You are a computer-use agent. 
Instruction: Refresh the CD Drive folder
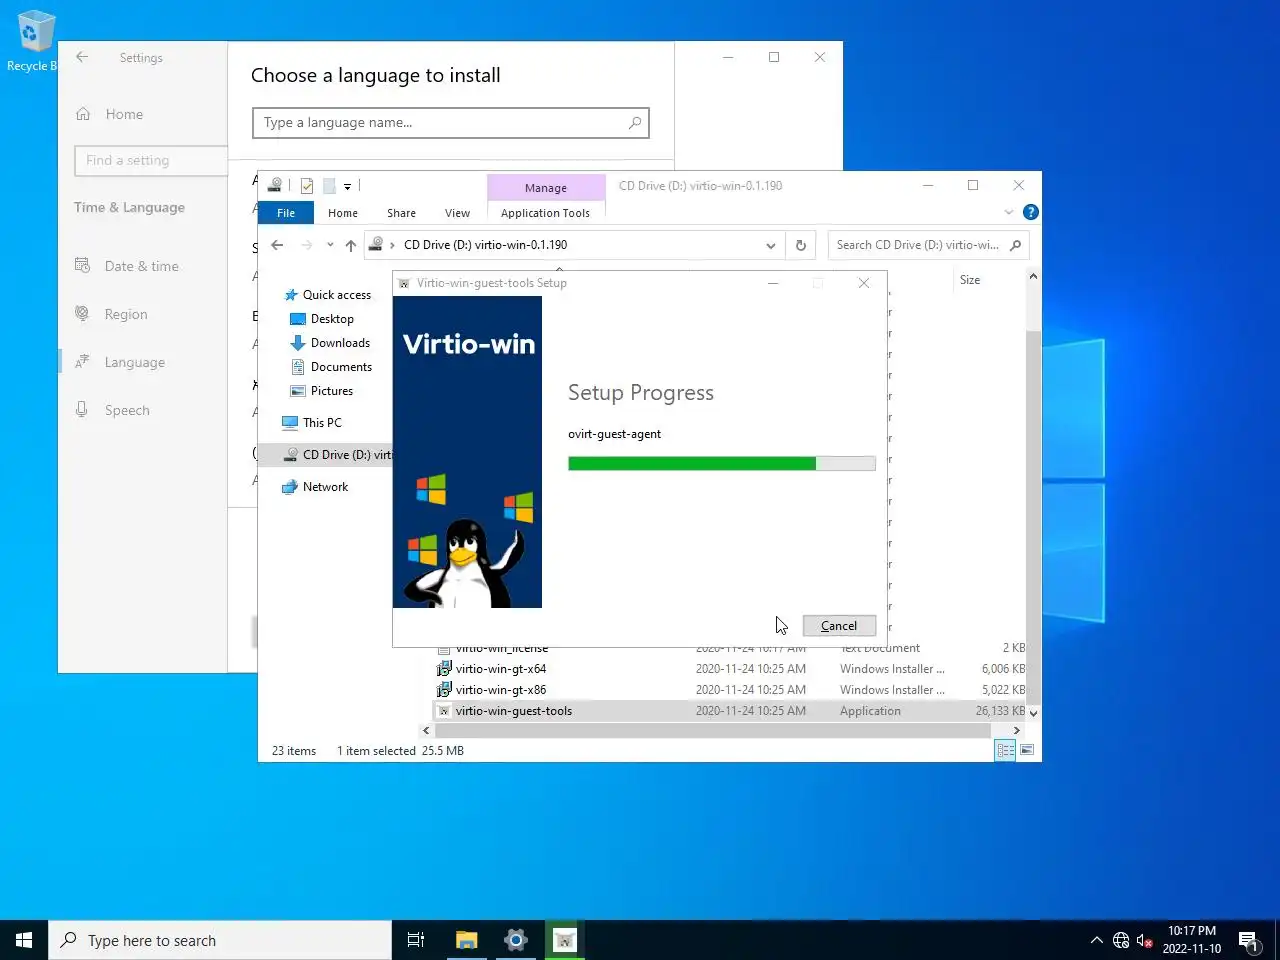pos(800,245)
